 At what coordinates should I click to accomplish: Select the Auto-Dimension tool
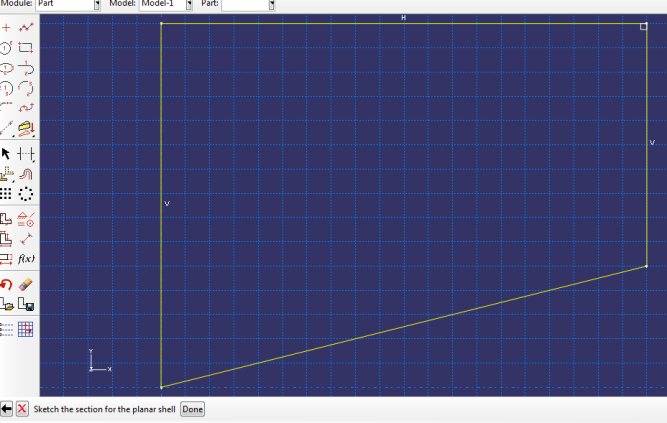click(6, 239)
